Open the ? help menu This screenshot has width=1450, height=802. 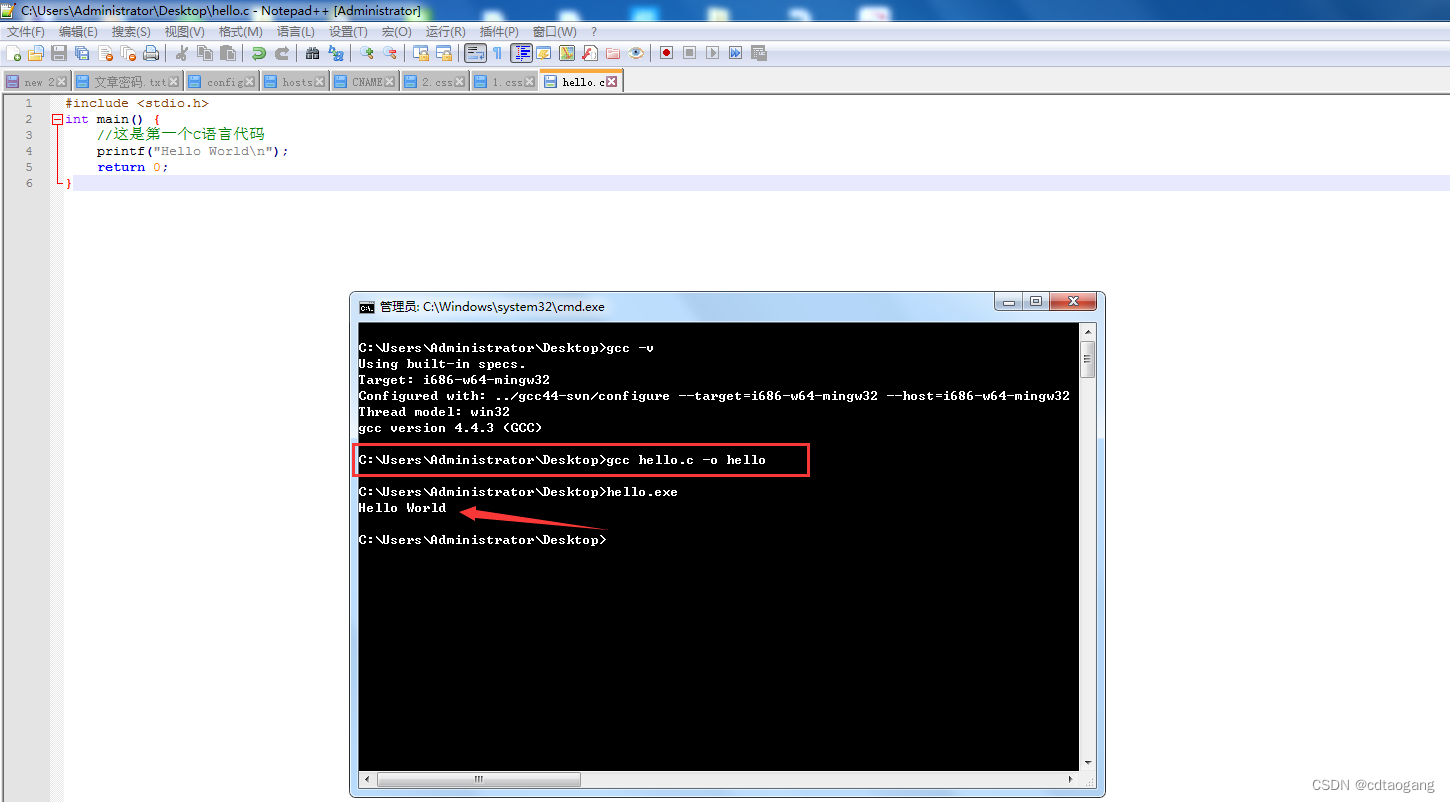(x=594, y=32)
